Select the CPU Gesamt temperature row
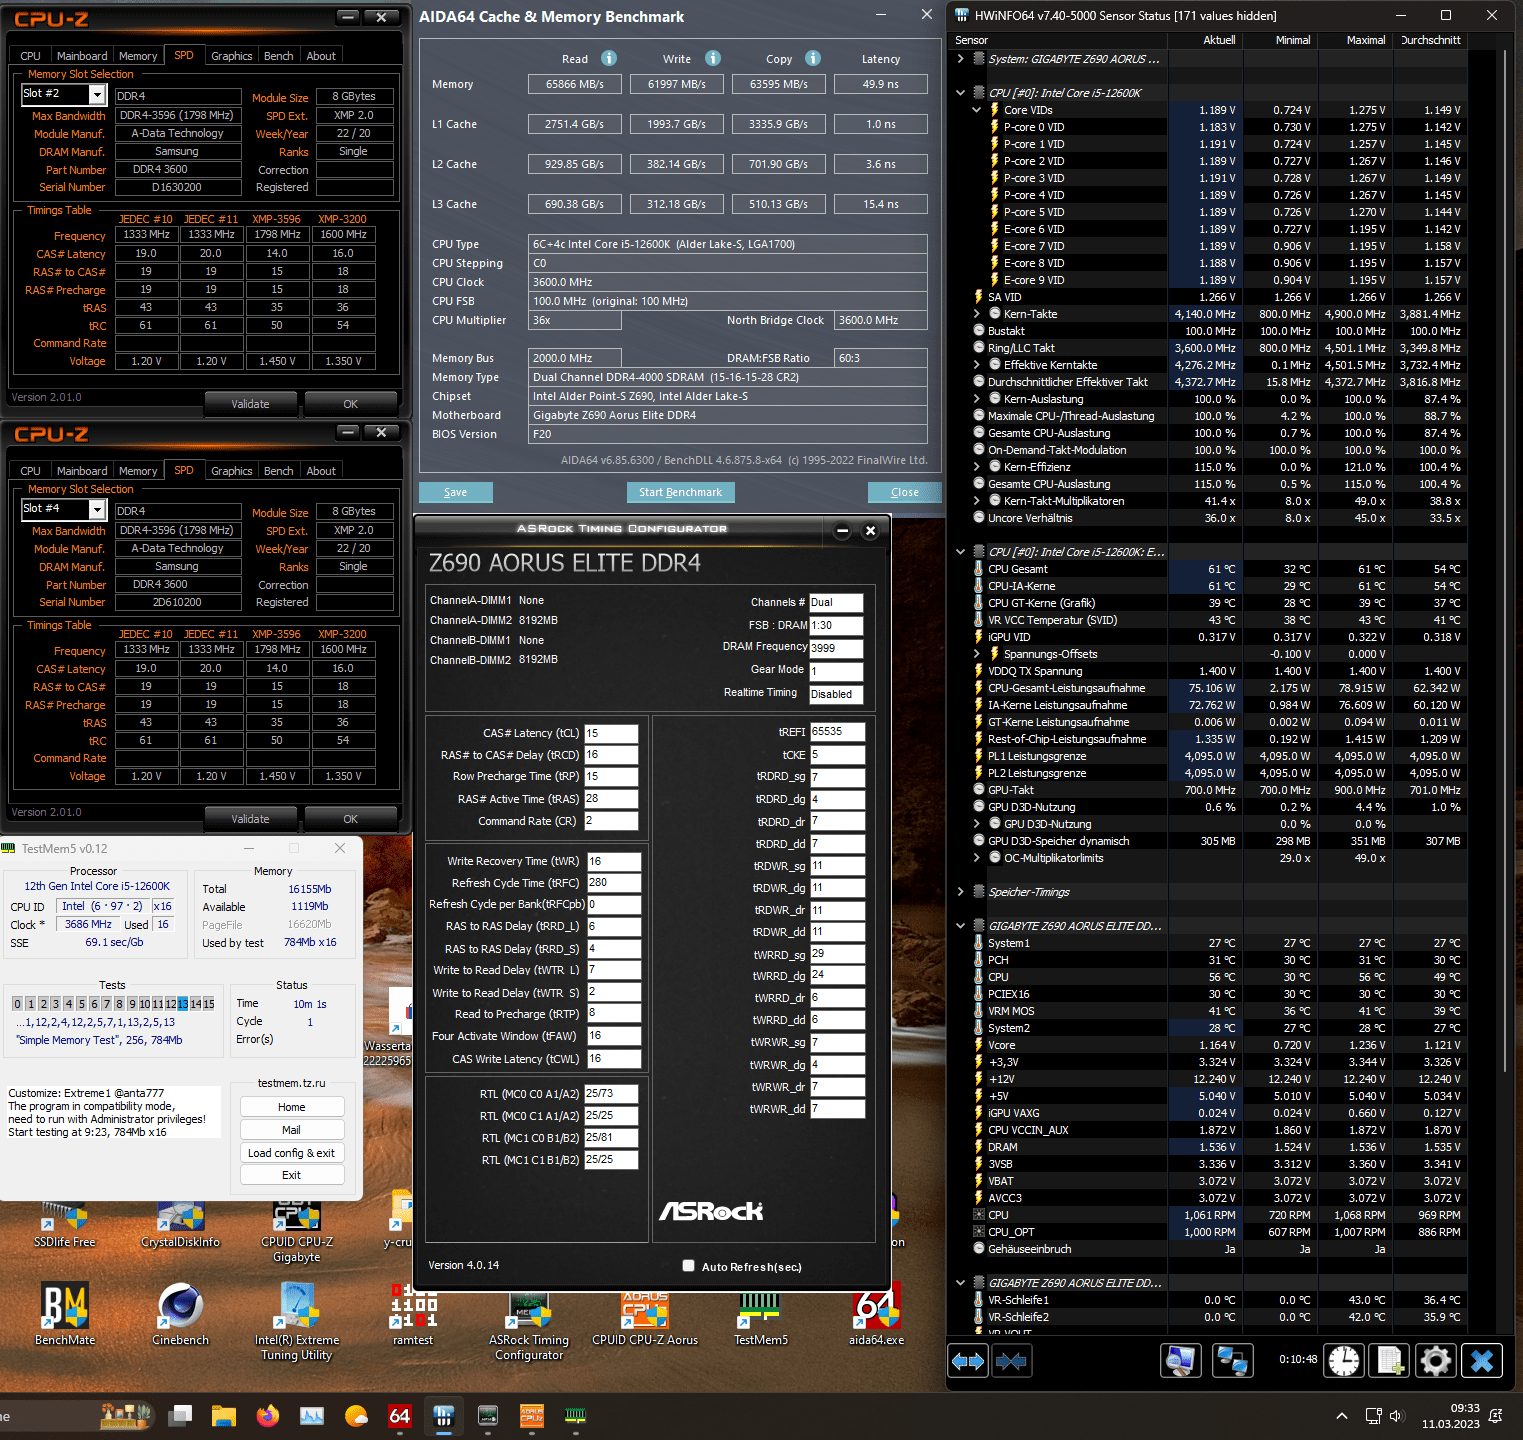Screen dimensions: 1523x1440 click(1219, 569)
